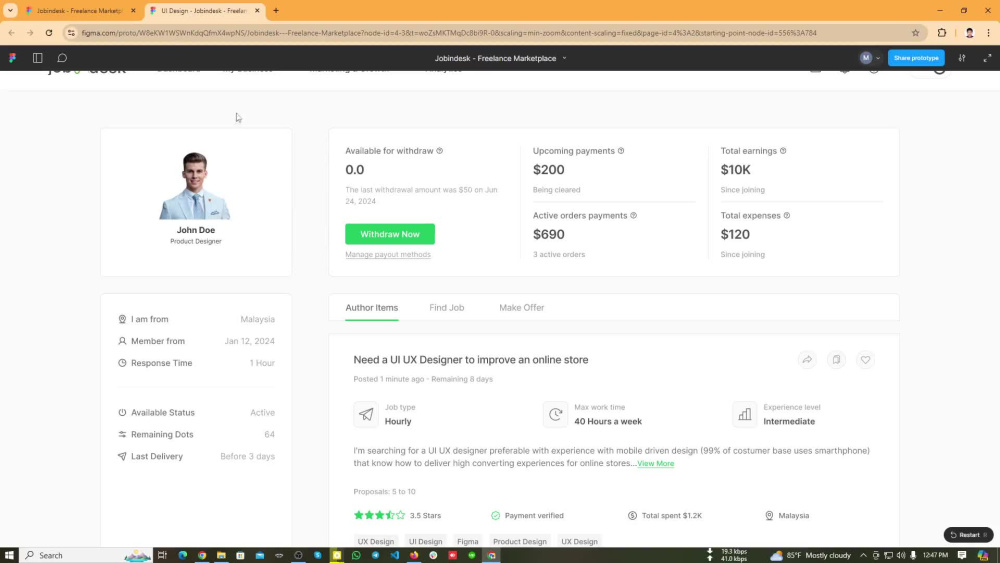Open browser extensions puzzle icon
The height and width of the screenshot is (563, 1000).
(942, 33)
